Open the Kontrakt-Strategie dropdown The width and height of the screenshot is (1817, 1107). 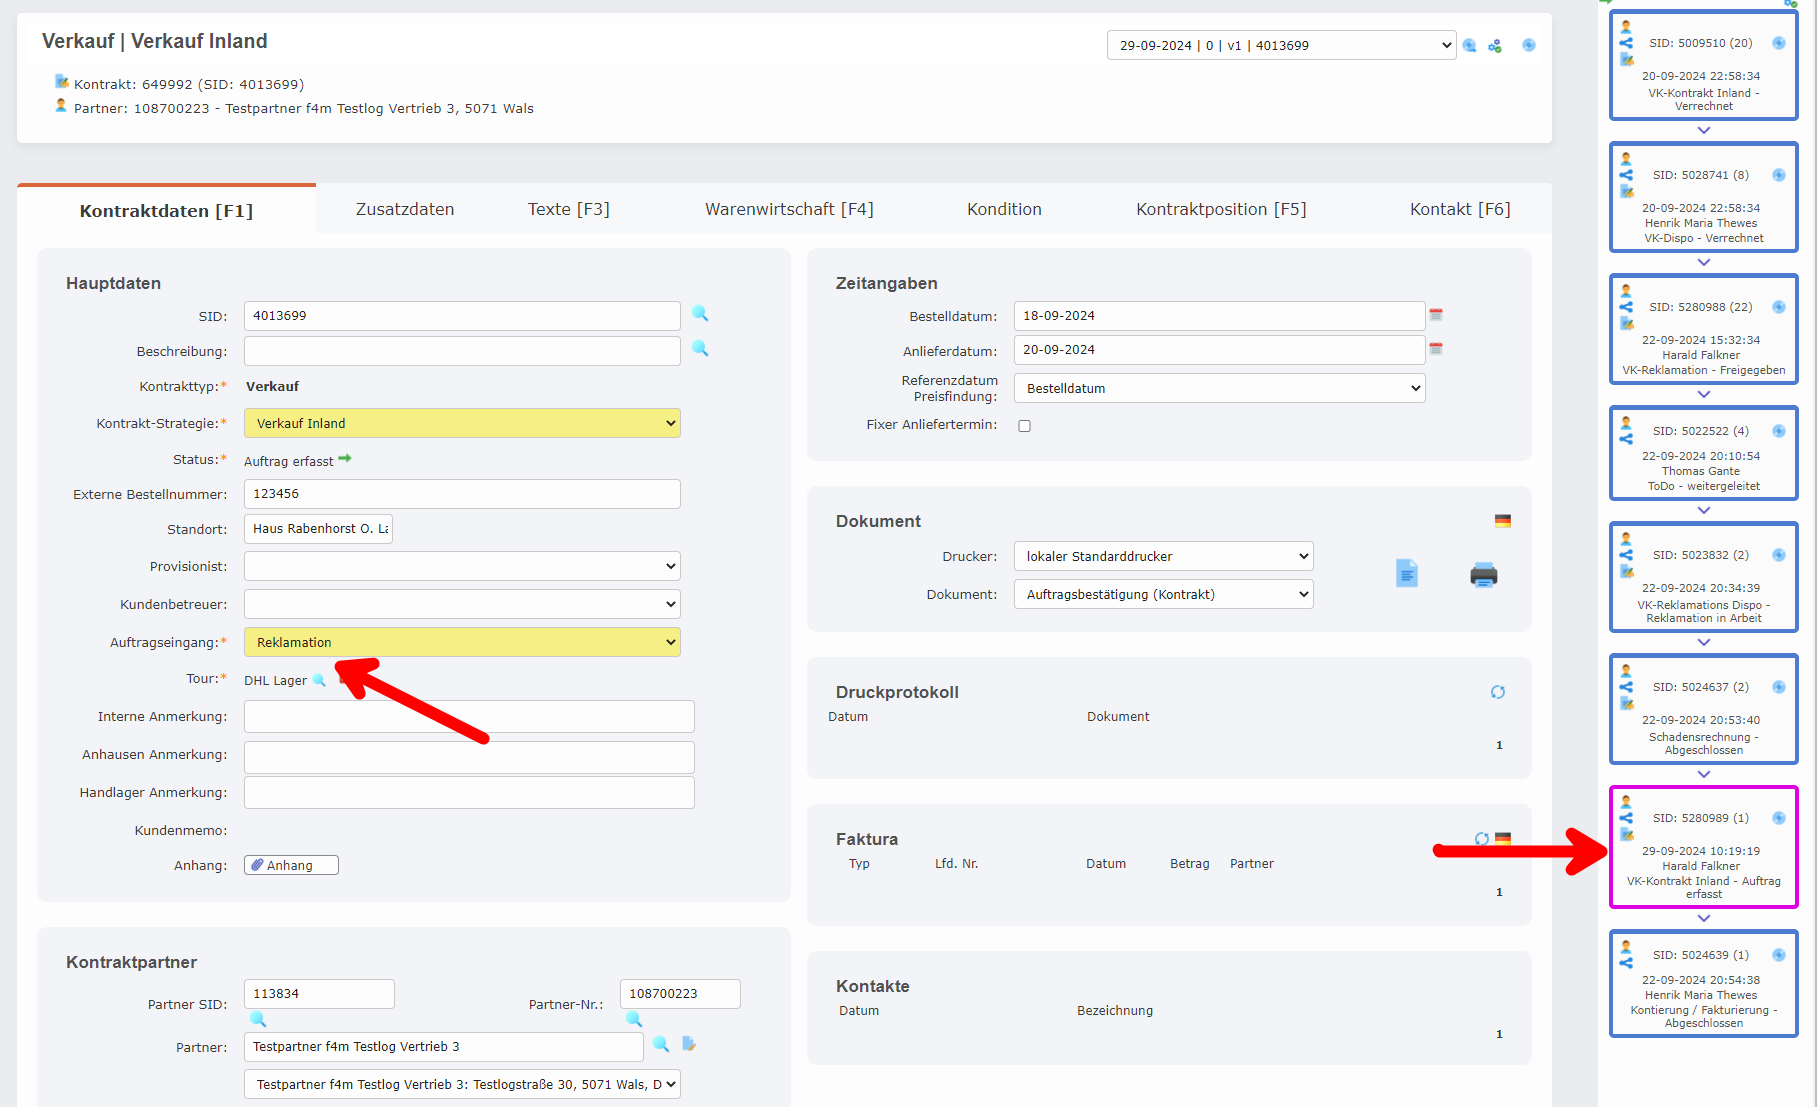tap(462, 423)
